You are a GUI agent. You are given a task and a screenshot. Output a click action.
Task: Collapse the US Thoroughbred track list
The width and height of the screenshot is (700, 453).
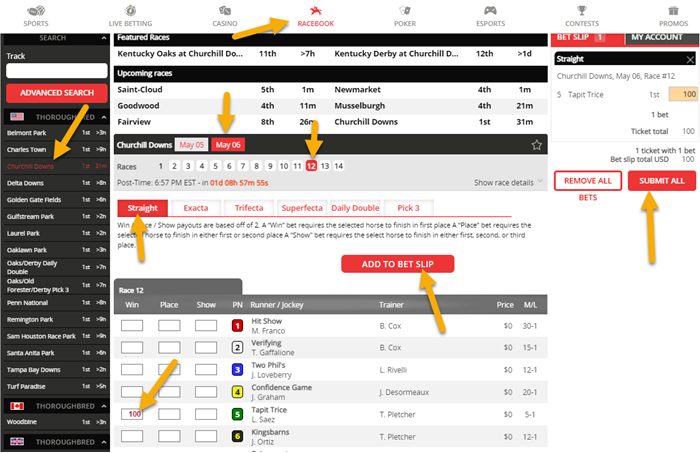104,117
